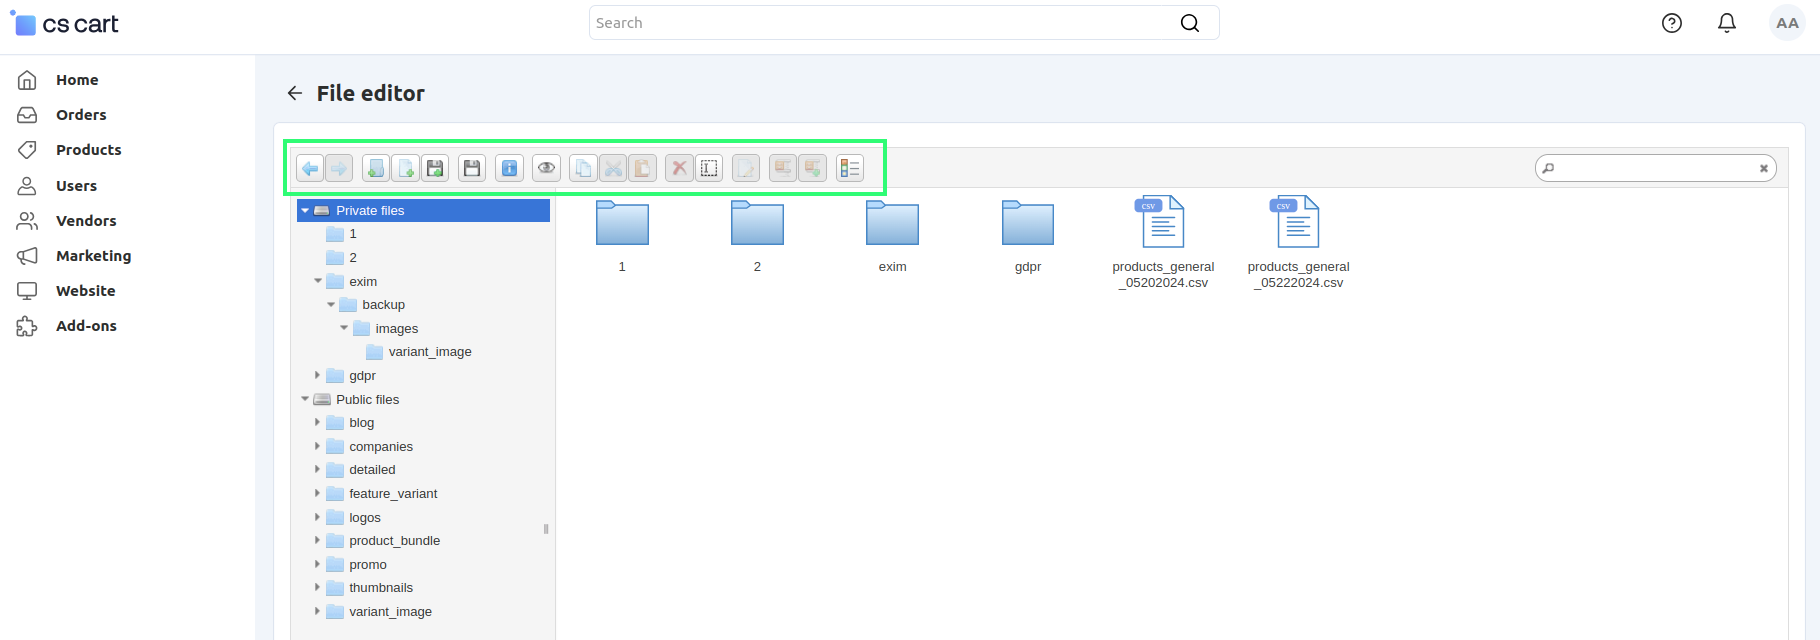This screenshot has width=1820, height=640.
Task: Select folder '2' in the file pane
Action: [757, 236]
